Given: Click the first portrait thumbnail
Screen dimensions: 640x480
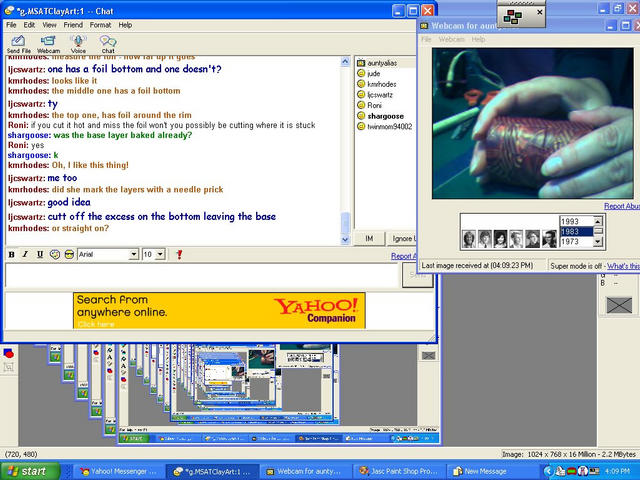Looking at the screenshot, I should (469, 239).
